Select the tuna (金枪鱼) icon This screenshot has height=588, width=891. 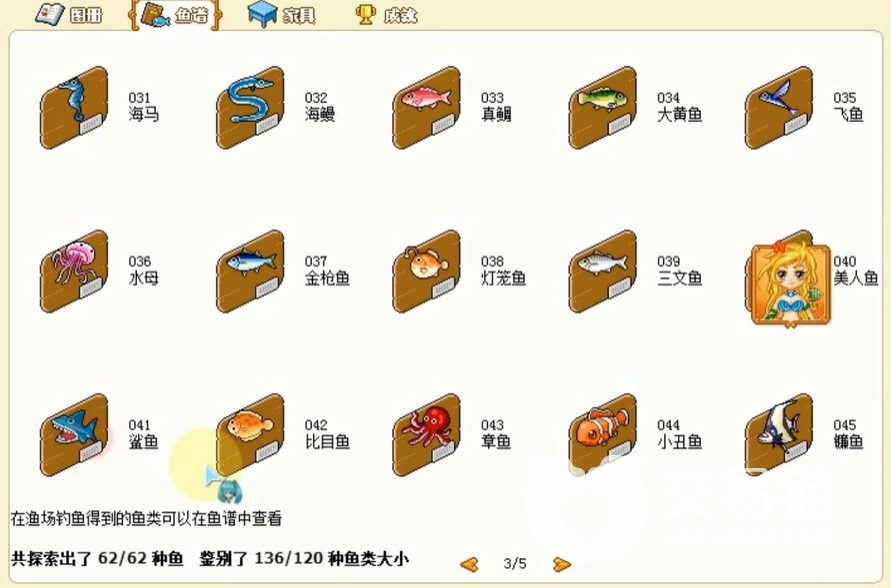(x=250, y=272)
